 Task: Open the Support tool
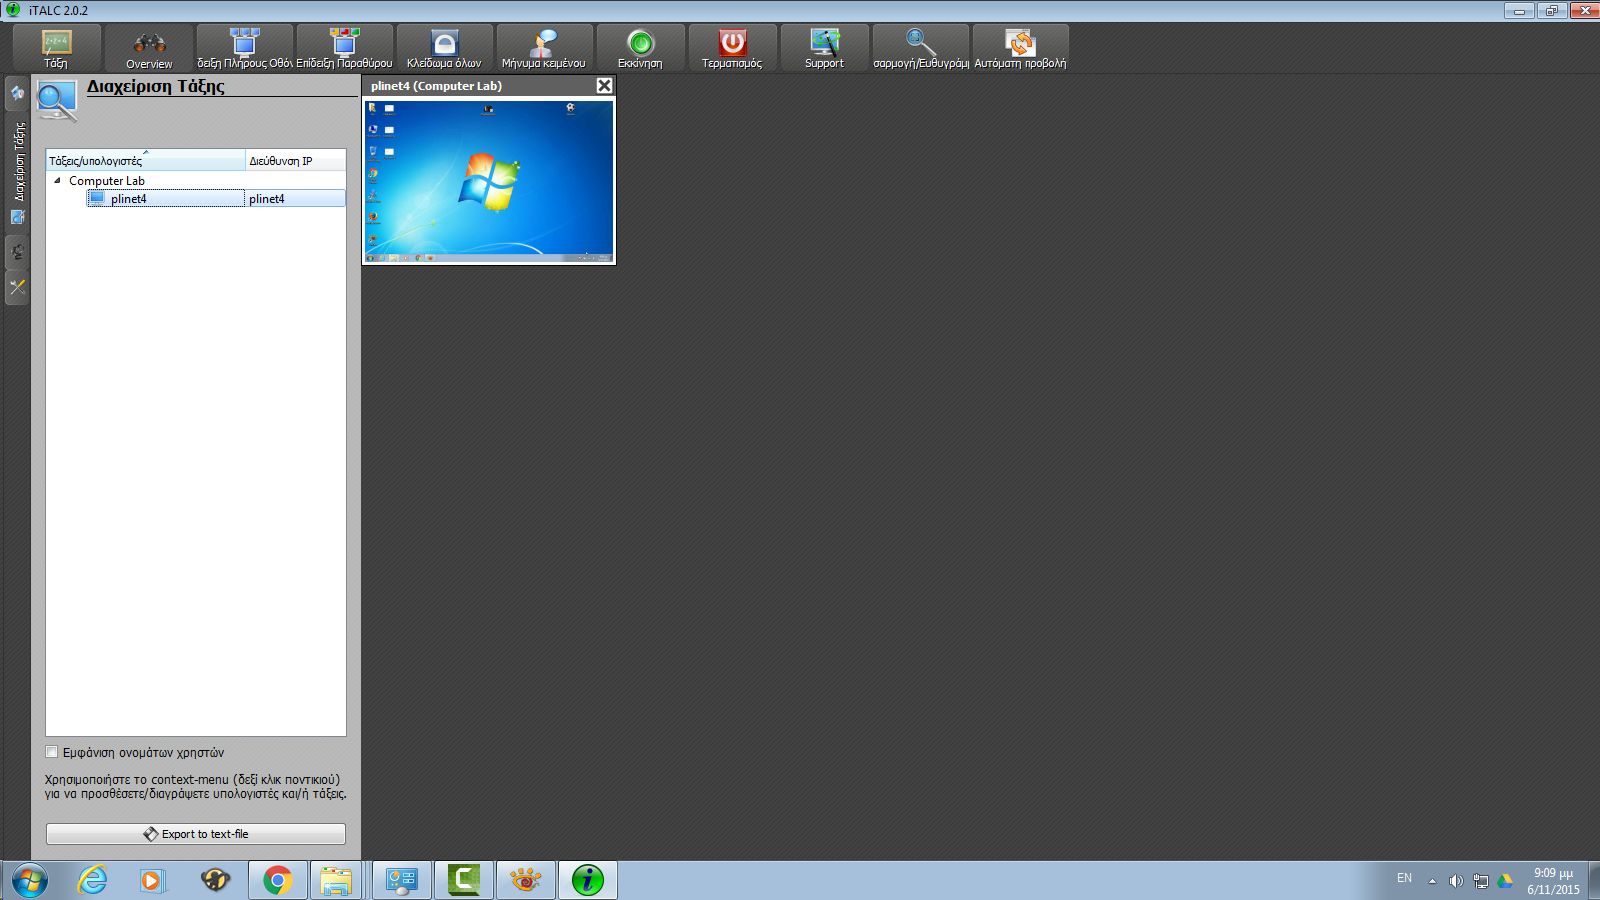tap(824, 48)
